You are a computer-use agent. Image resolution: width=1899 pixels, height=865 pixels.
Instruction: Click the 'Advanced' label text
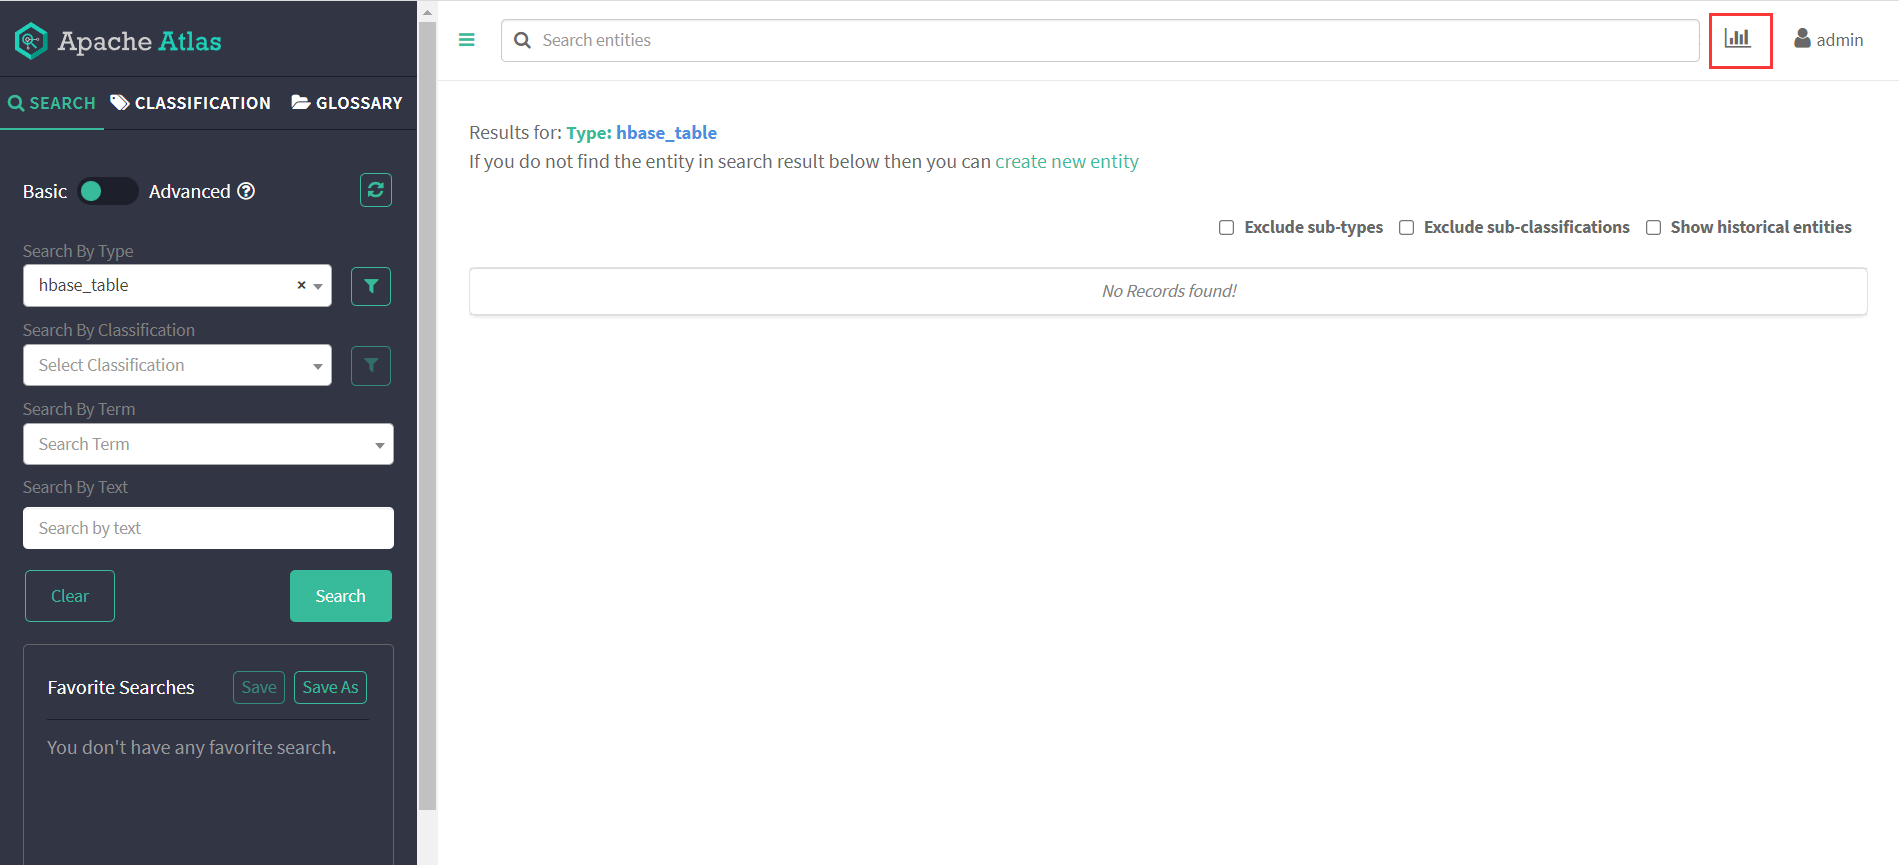(x=190, y=191)
